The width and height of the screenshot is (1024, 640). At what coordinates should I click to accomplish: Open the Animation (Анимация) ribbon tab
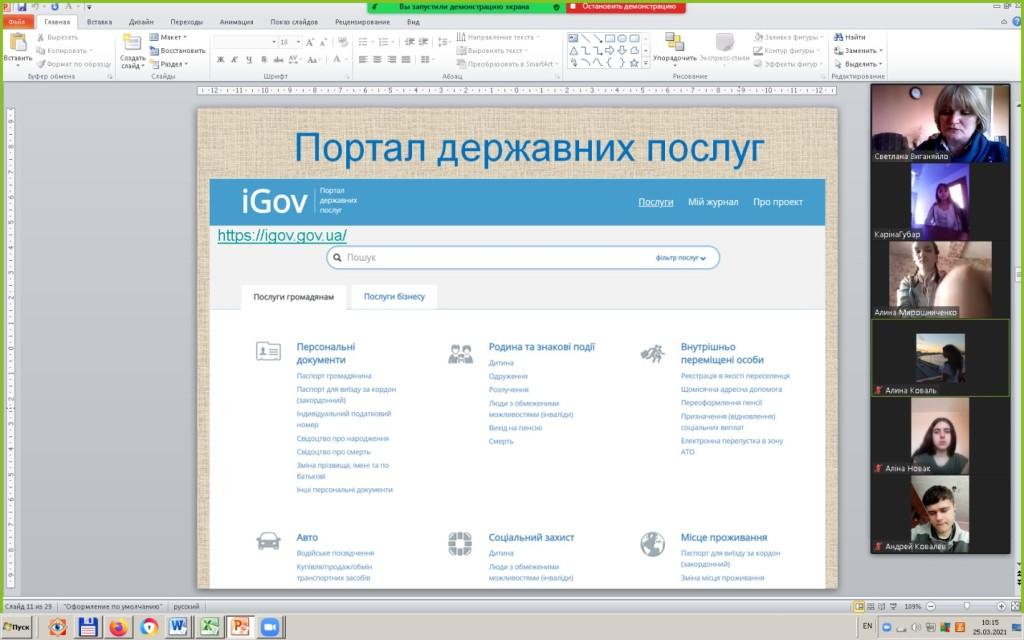tap(236, 21)
